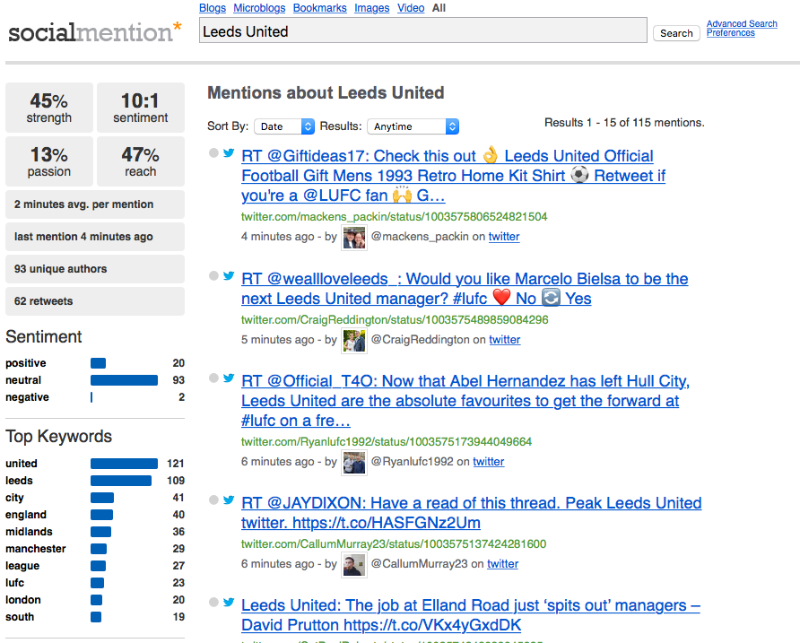Open the @CraigReddington avatar thumbnail

(x=354, y=341)
